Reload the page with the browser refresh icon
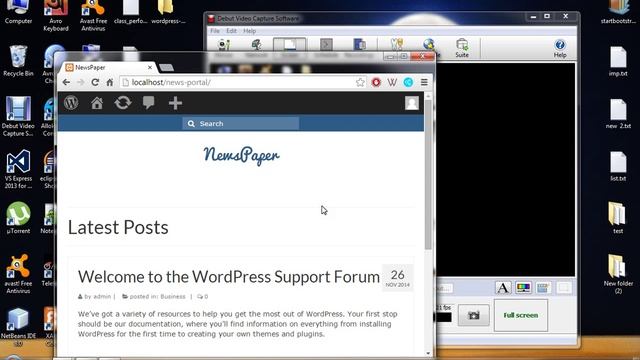This screenshot has width=640, height=360. 95,82
